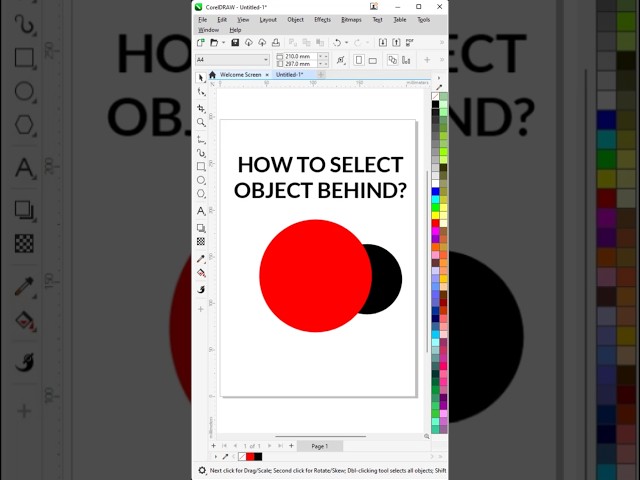Click the red circle on the canvas
Viewport: 640px width, 480px height.
pos(316,276)
